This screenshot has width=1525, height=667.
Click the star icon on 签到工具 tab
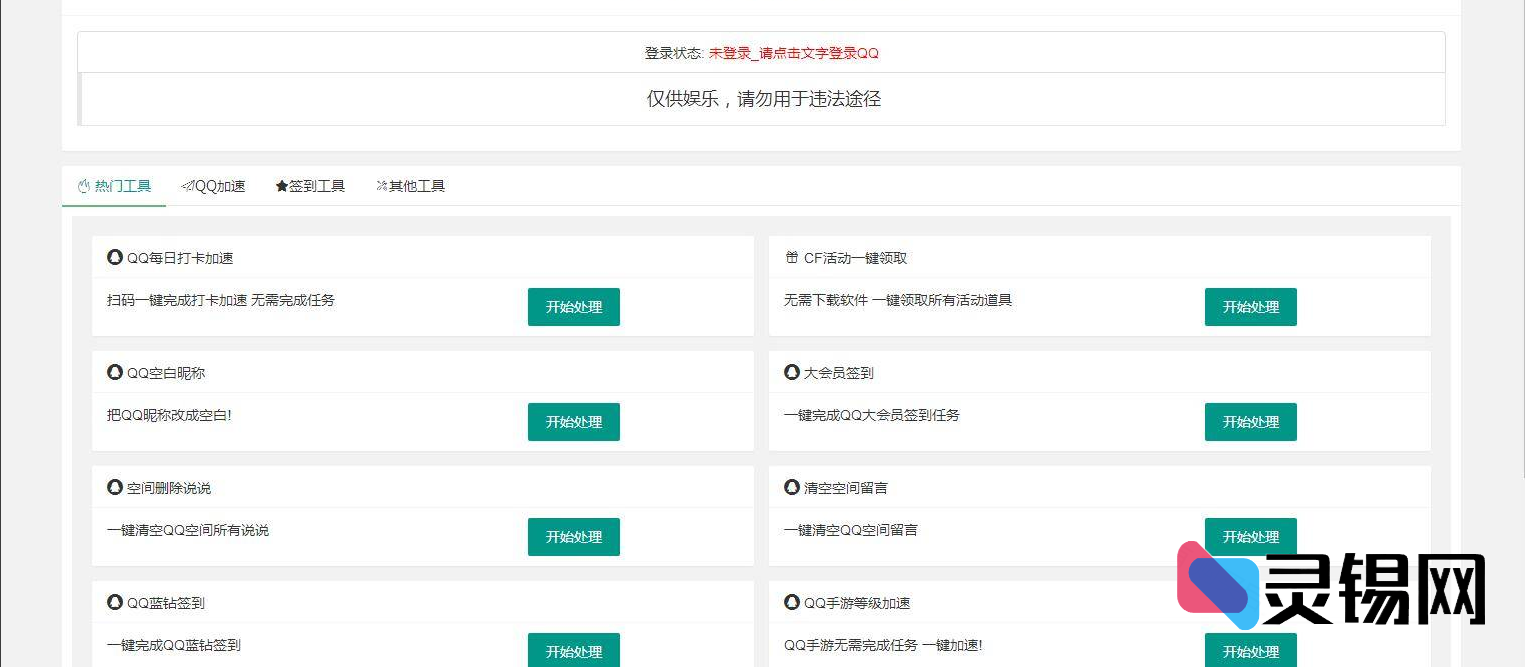(282, 186)
